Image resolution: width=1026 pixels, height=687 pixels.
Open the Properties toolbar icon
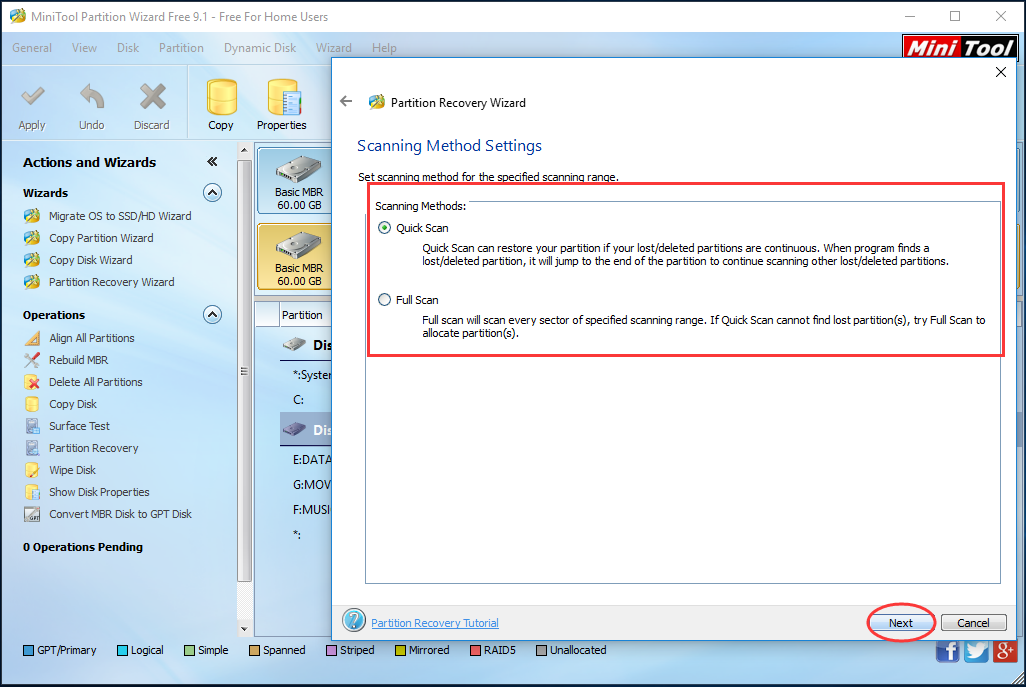point(283,97)
